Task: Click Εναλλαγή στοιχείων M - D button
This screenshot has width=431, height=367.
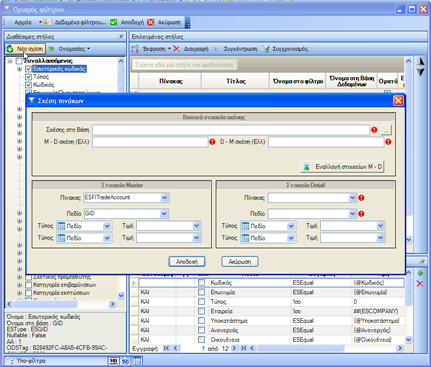Action: (342, 166)
